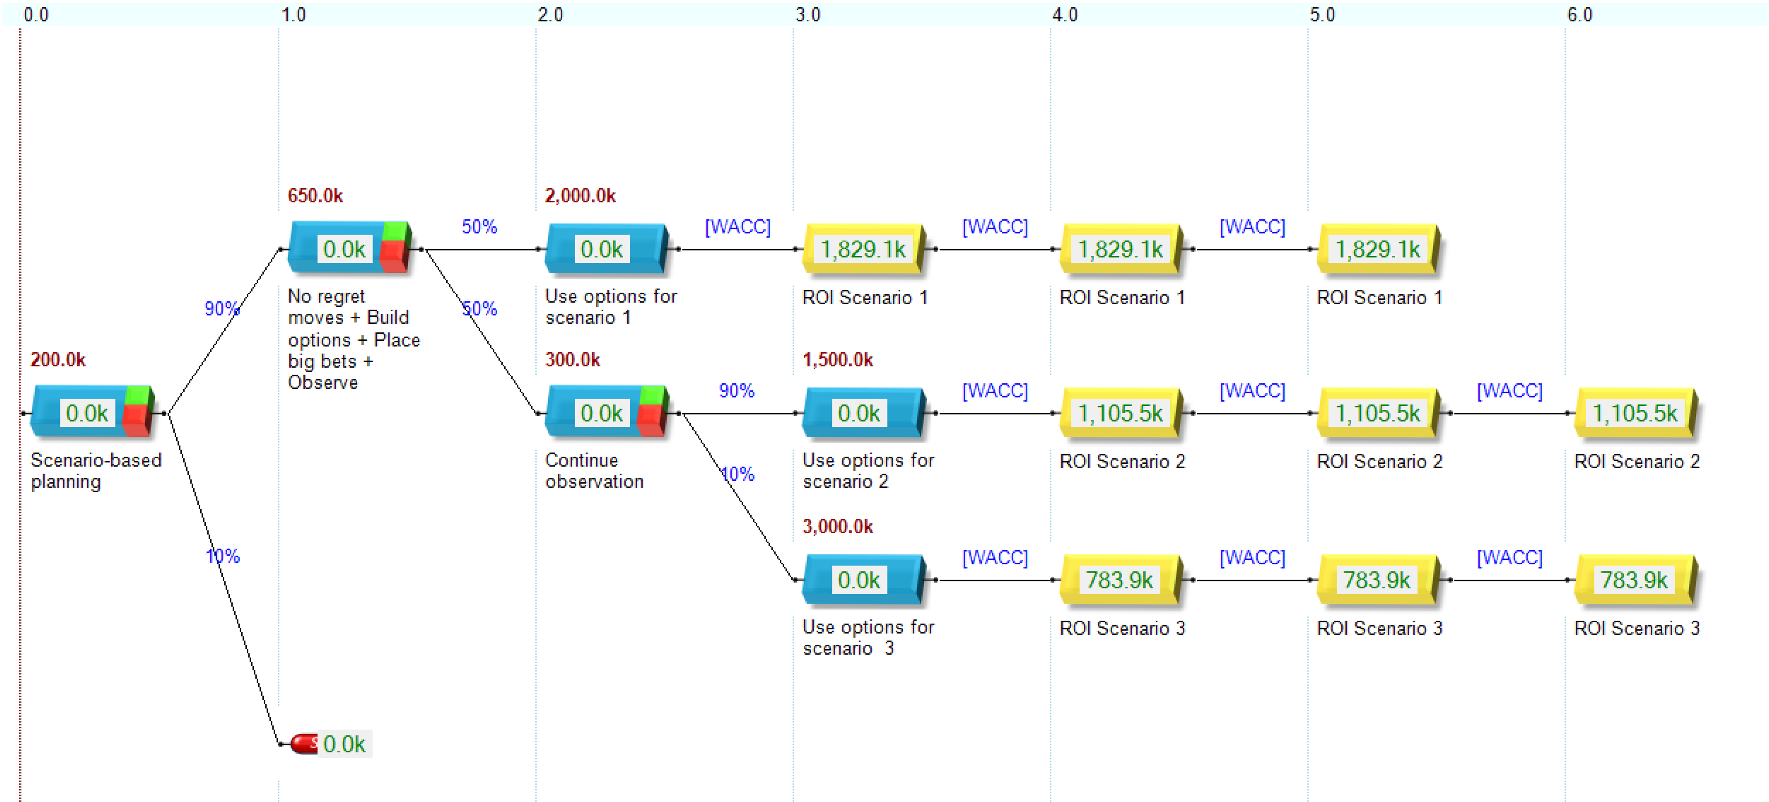Select the red terminal end node

304,744
